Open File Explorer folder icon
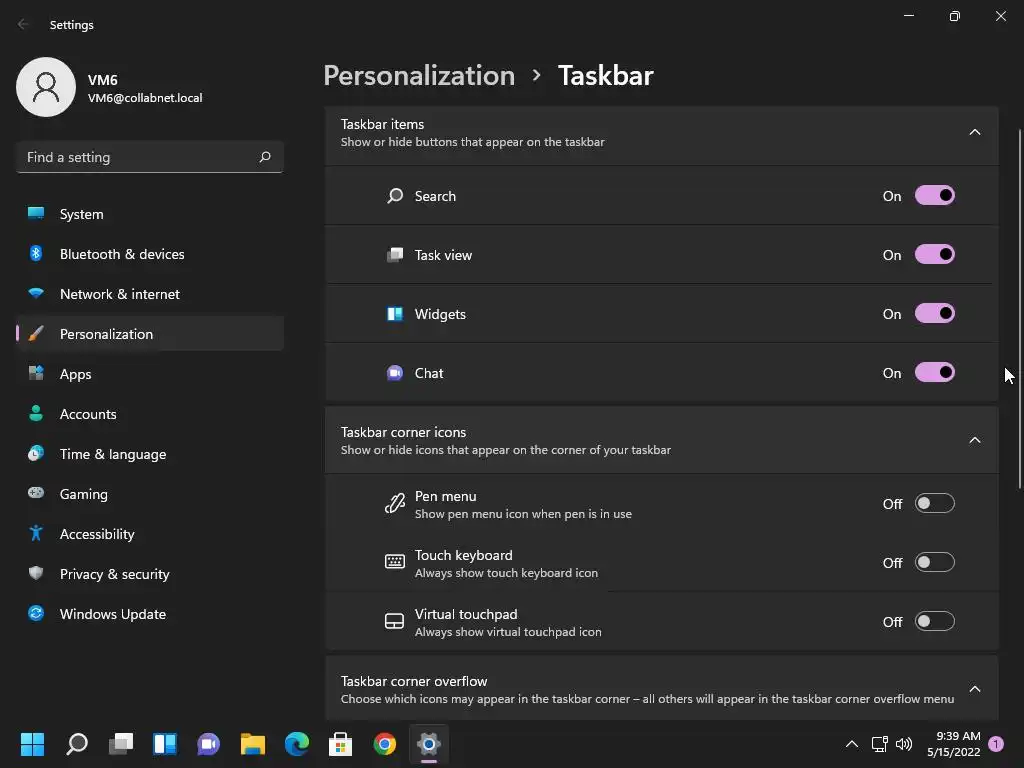The width and height of the screenshot is (1024, 768). (x=253, y=744)
